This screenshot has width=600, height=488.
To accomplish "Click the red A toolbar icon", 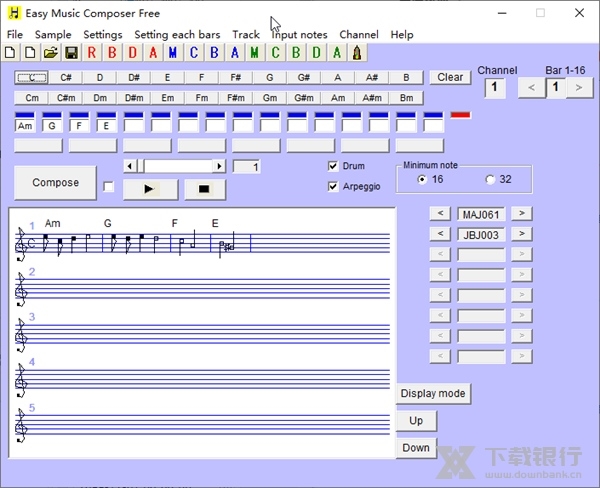I will coord(153,52).
